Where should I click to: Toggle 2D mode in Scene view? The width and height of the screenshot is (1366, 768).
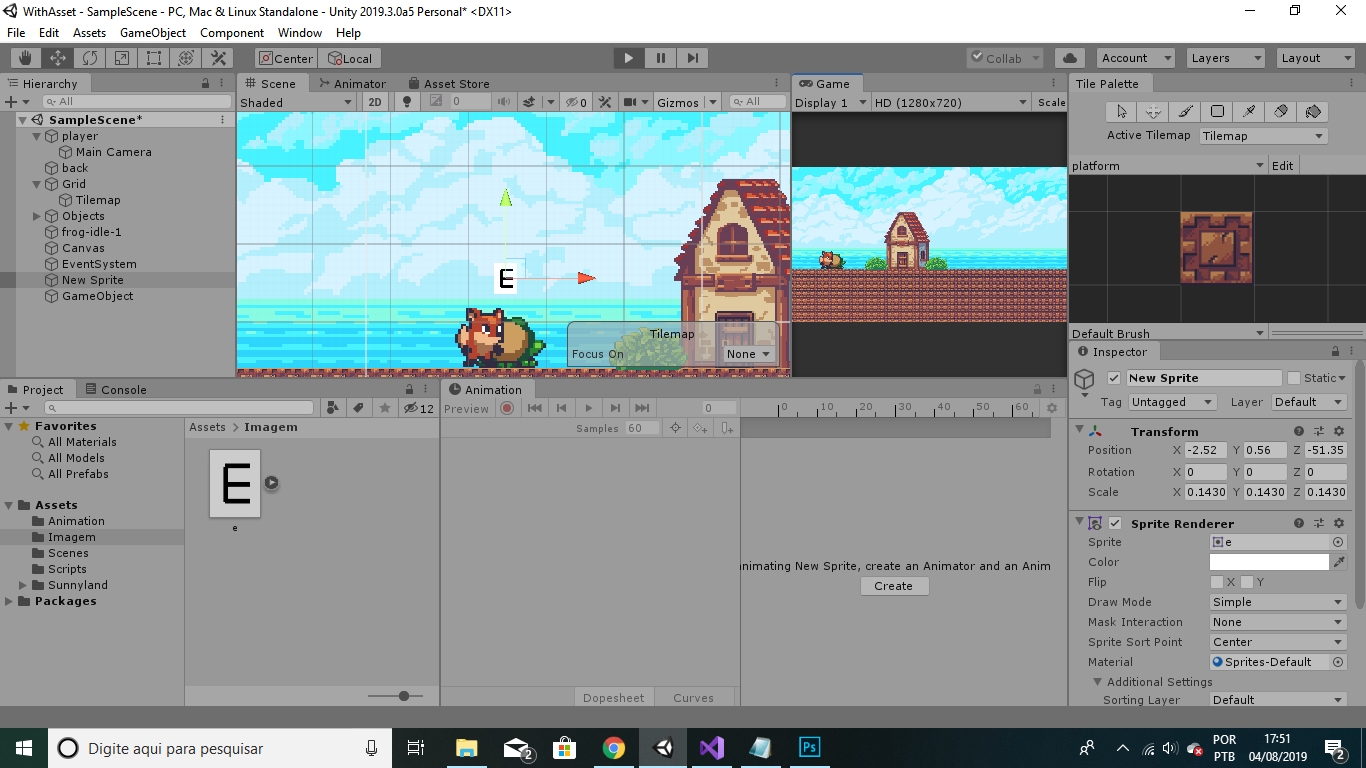click(x=375, y=102)
